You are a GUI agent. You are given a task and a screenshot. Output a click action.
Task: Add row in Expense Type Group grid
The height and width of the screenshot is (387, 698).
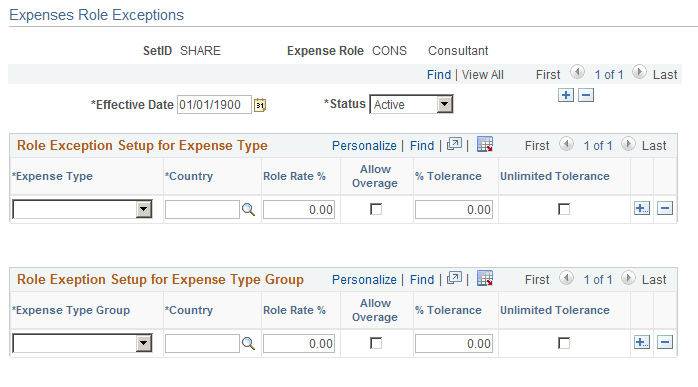click(642, 342)
